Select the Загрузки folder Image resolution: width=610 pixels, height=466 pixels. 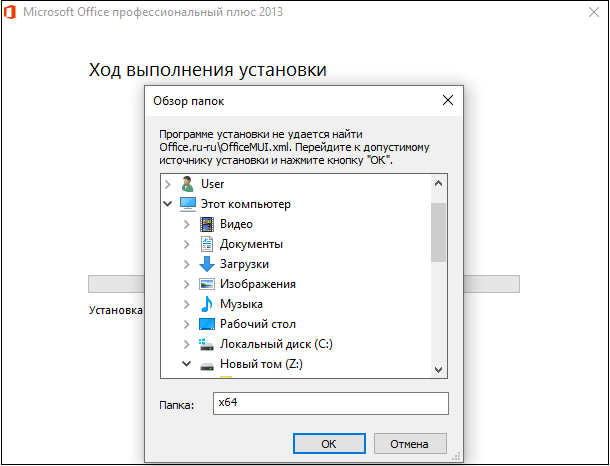(x=244, y=264)
